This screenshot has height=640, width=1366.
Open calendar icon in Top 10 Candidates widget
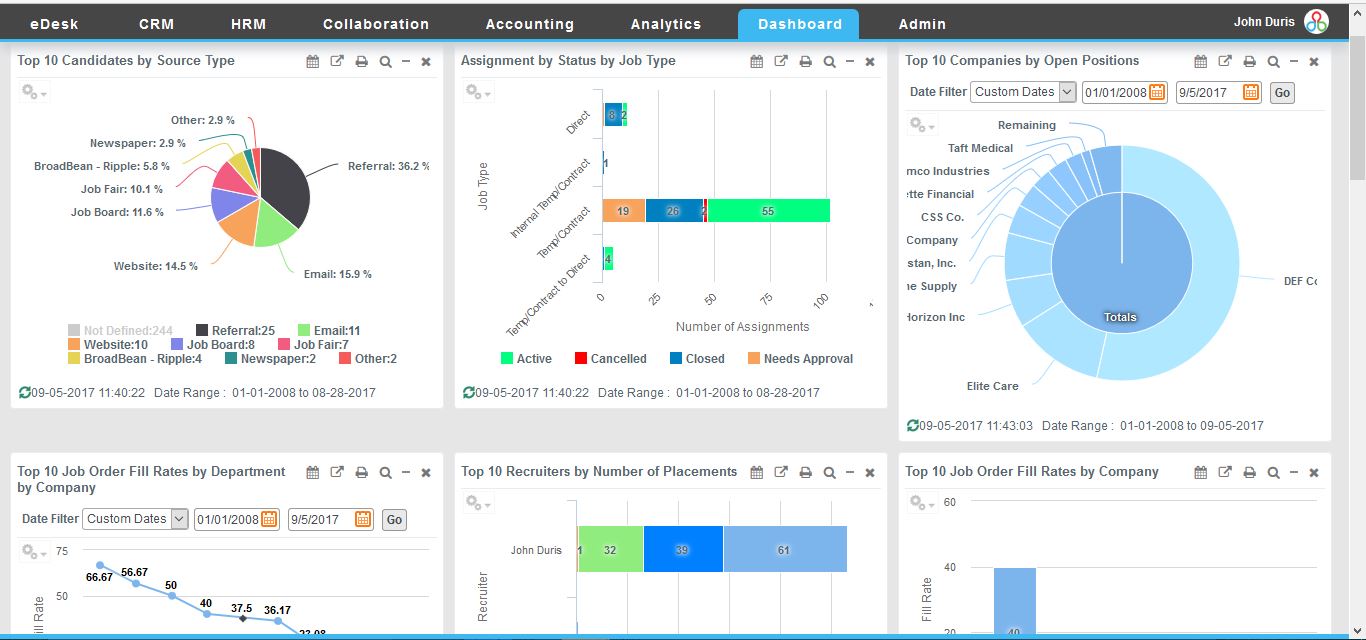(313, 62)
